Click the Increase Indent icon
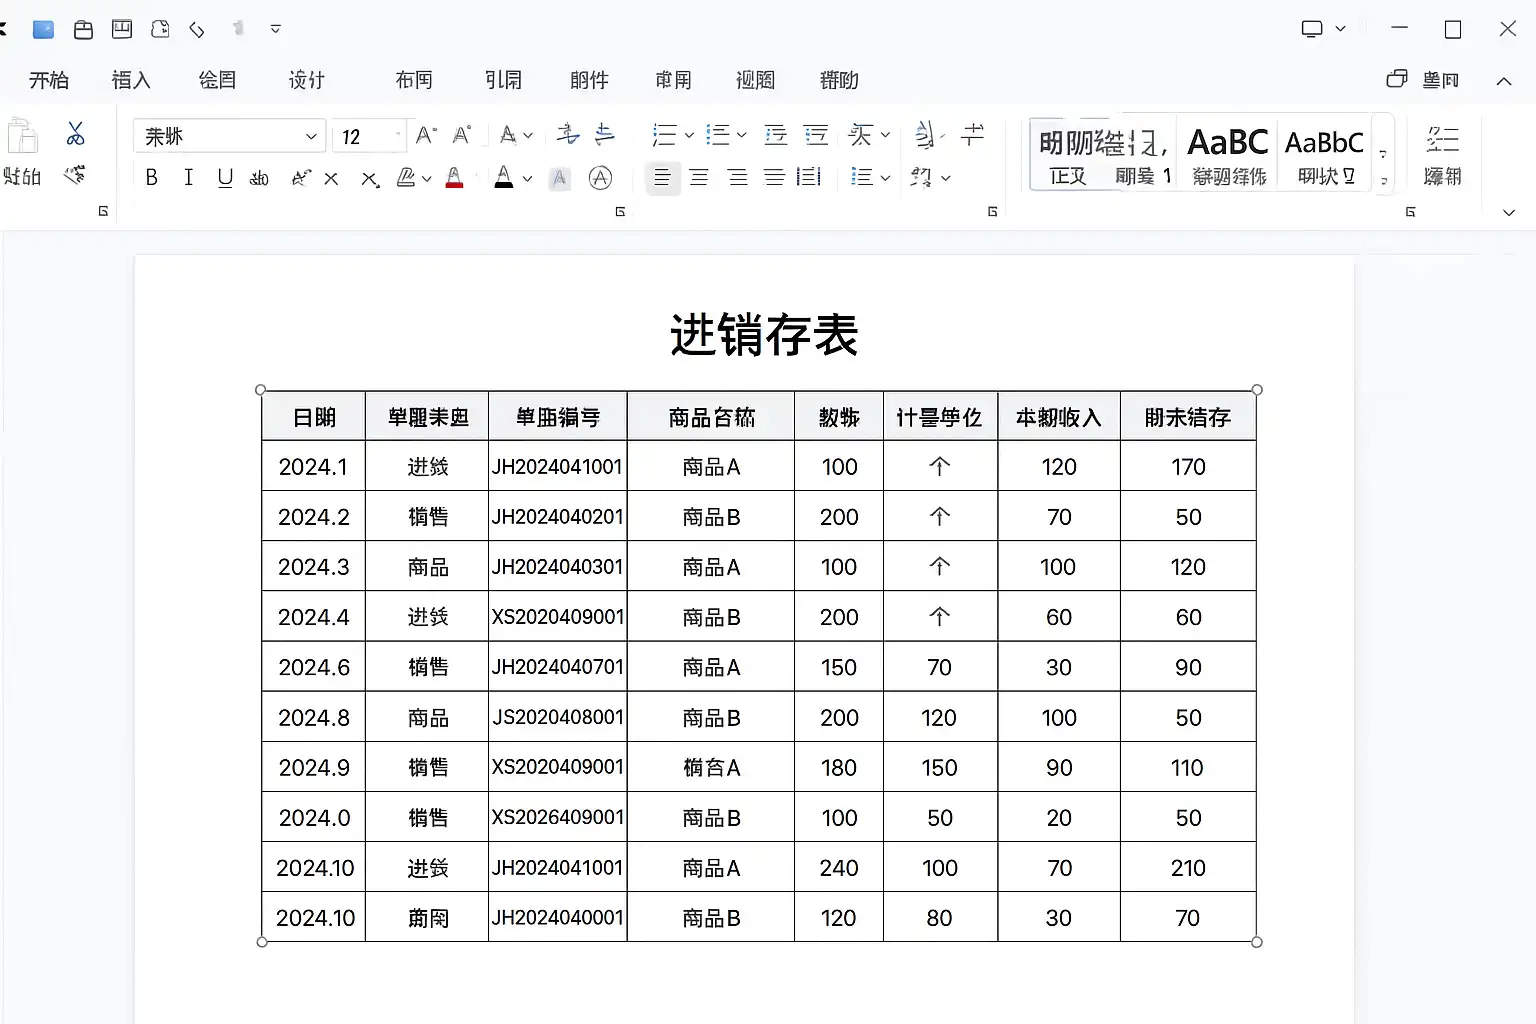Image resolution: width=1536 pixels, height=1024 pixels. [816, 135]
